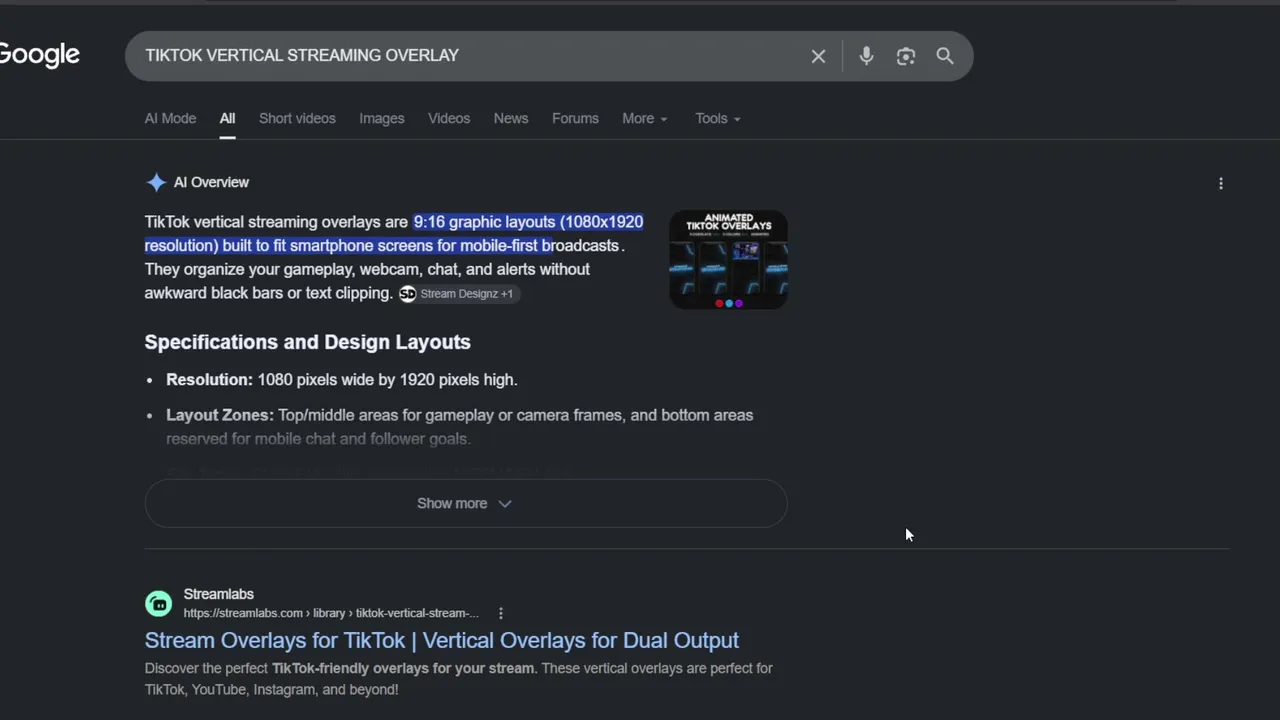This screenshot has height=720, width=1280.
Task: Open the Videos tab
Action: (x=449, y=118)
